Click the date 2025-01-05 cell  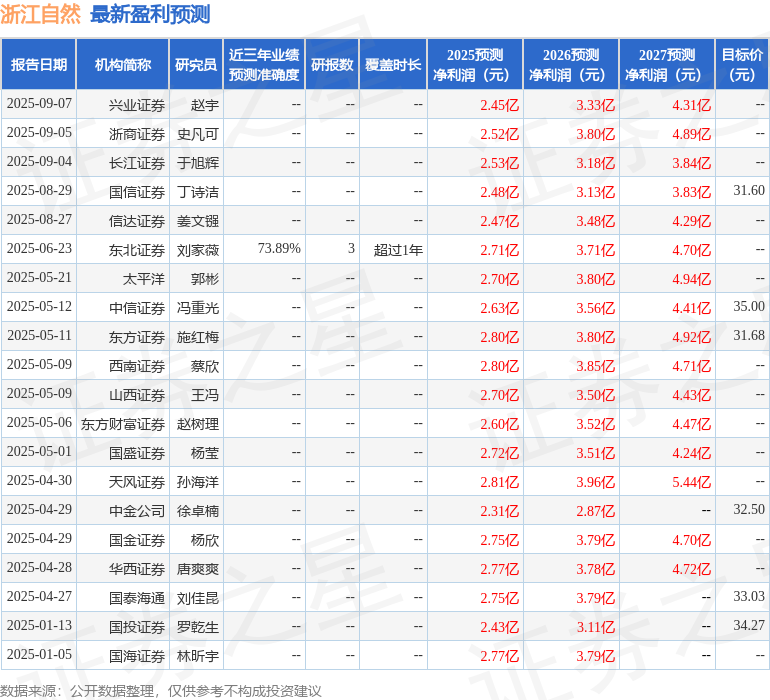pos(39,654)
